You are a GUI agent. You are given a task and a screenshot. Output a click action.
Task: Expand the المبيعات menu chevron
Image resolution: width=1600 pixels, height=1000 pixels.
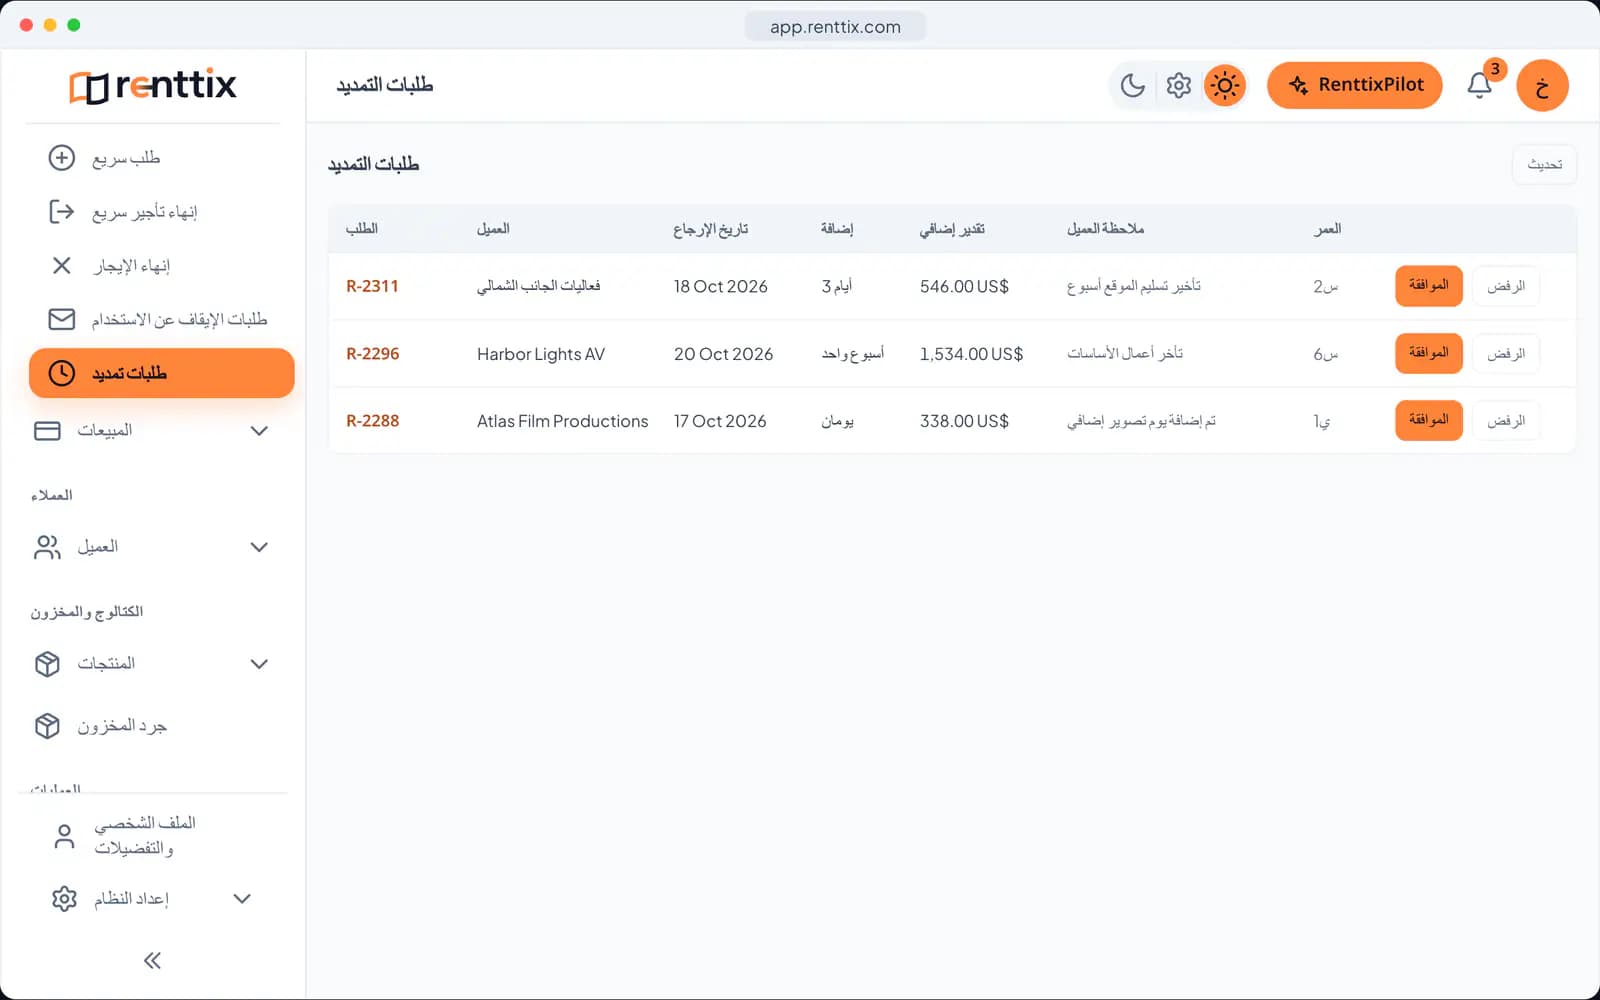pos(259,431)
